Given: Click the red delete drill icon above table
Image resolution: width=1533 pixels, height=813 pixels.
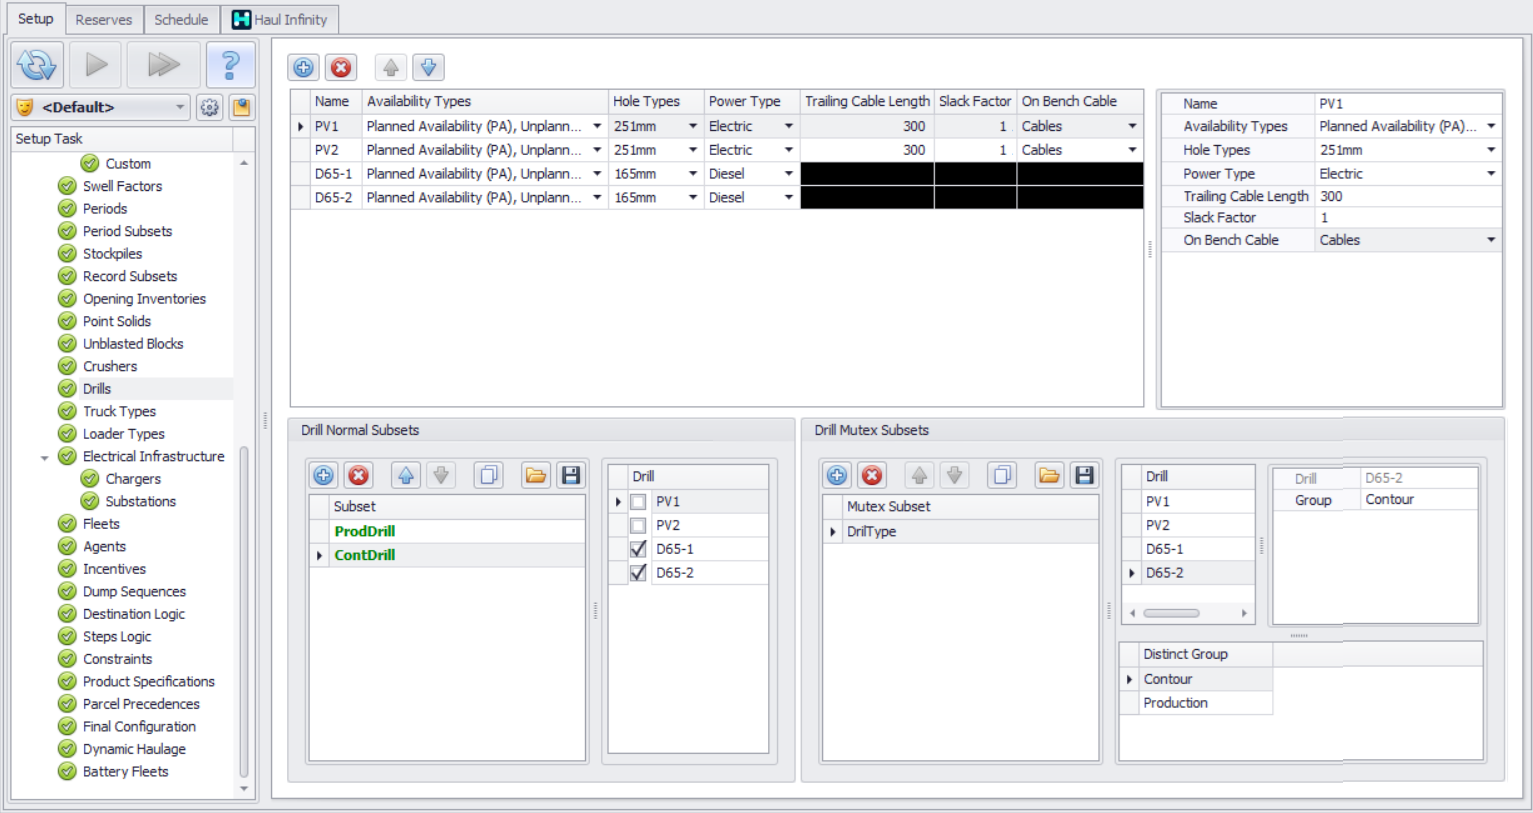Looking at the screenshot, I should (x=341, y=68).
